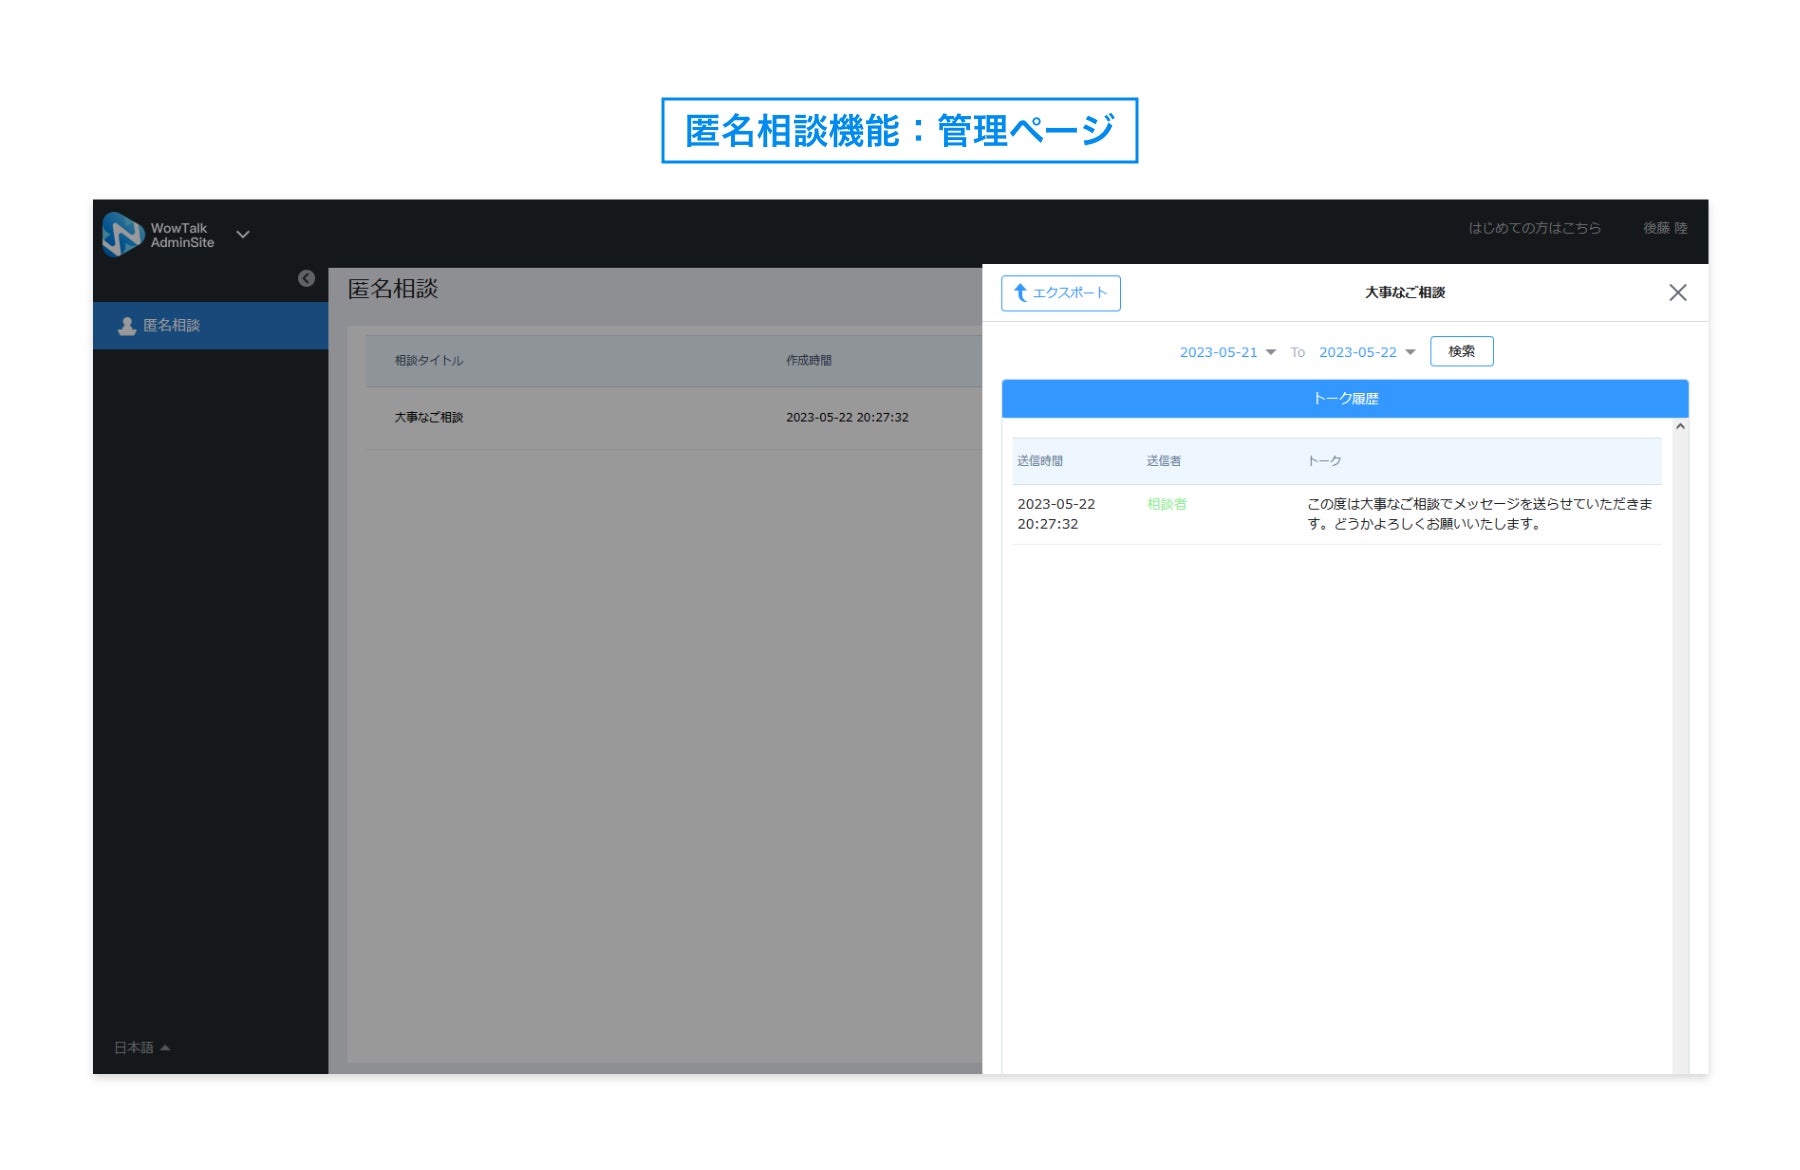Click the 作成時間 column header
The image size is (1800, 1170).
coord(808,360)
